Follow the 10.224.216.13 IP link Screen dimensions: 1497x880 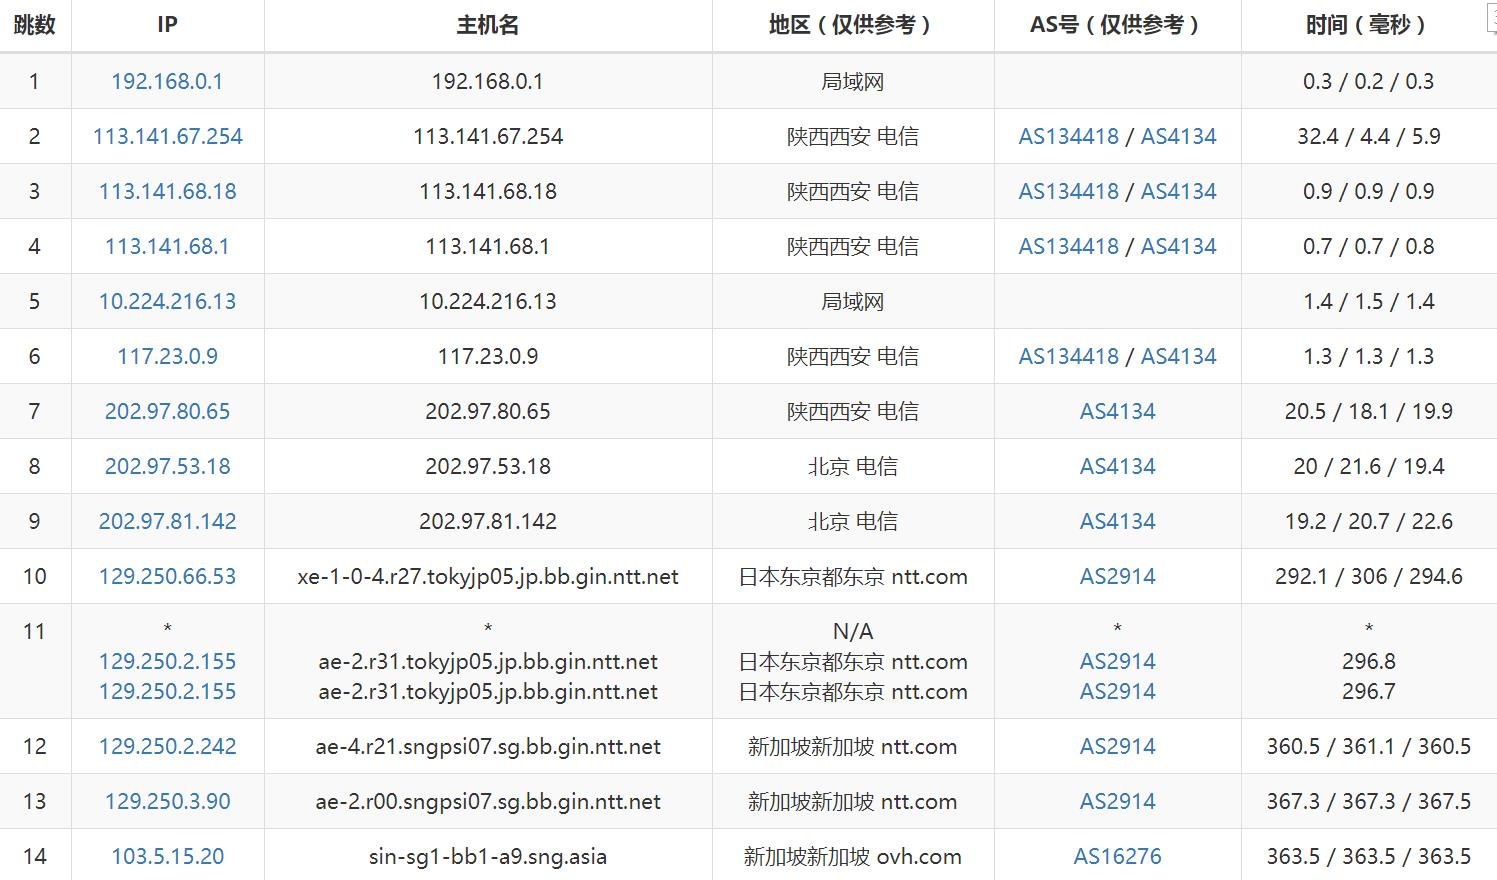[x=167, y=302]
